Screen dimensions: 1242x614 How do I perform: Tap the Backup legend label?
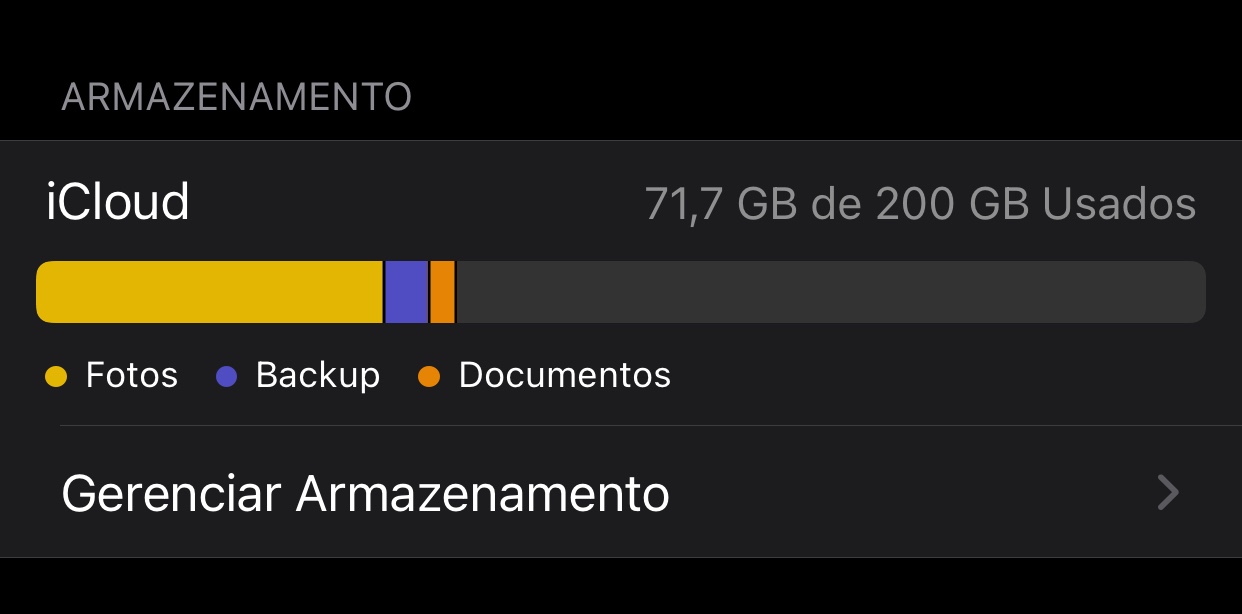(x=318, y=375)
